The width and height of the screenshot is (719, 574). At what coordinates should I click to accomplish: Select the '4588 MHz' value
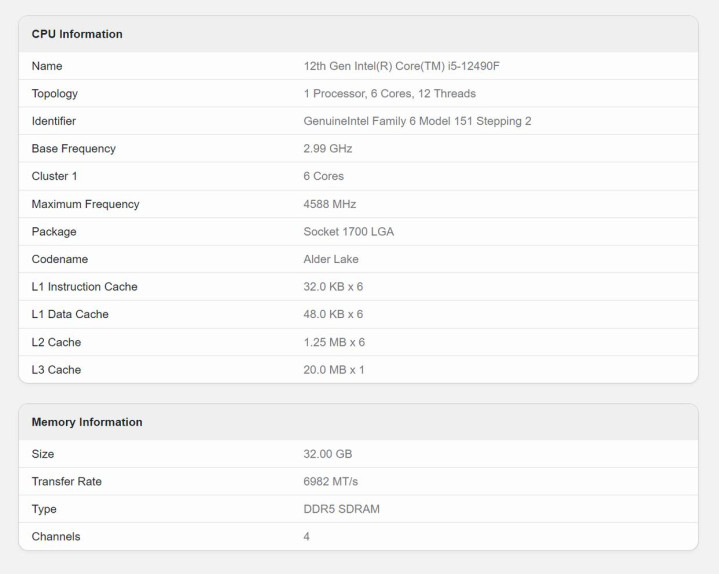tap(330, 204)
